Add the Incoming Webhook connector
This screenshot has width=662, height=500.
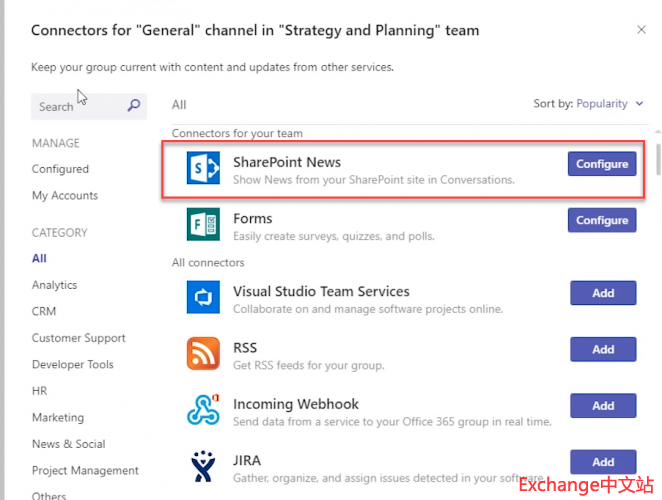[603, 405]
